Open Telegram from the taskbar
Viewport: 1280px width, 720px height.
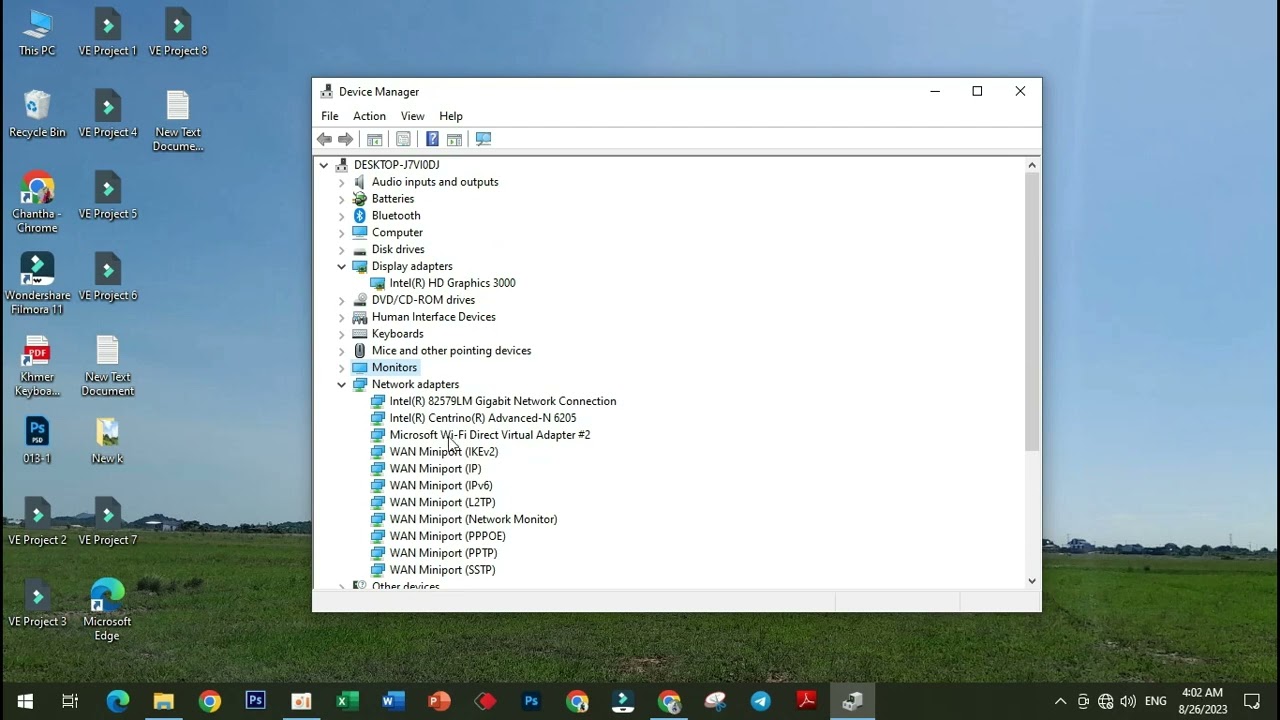tap(761, 701)
